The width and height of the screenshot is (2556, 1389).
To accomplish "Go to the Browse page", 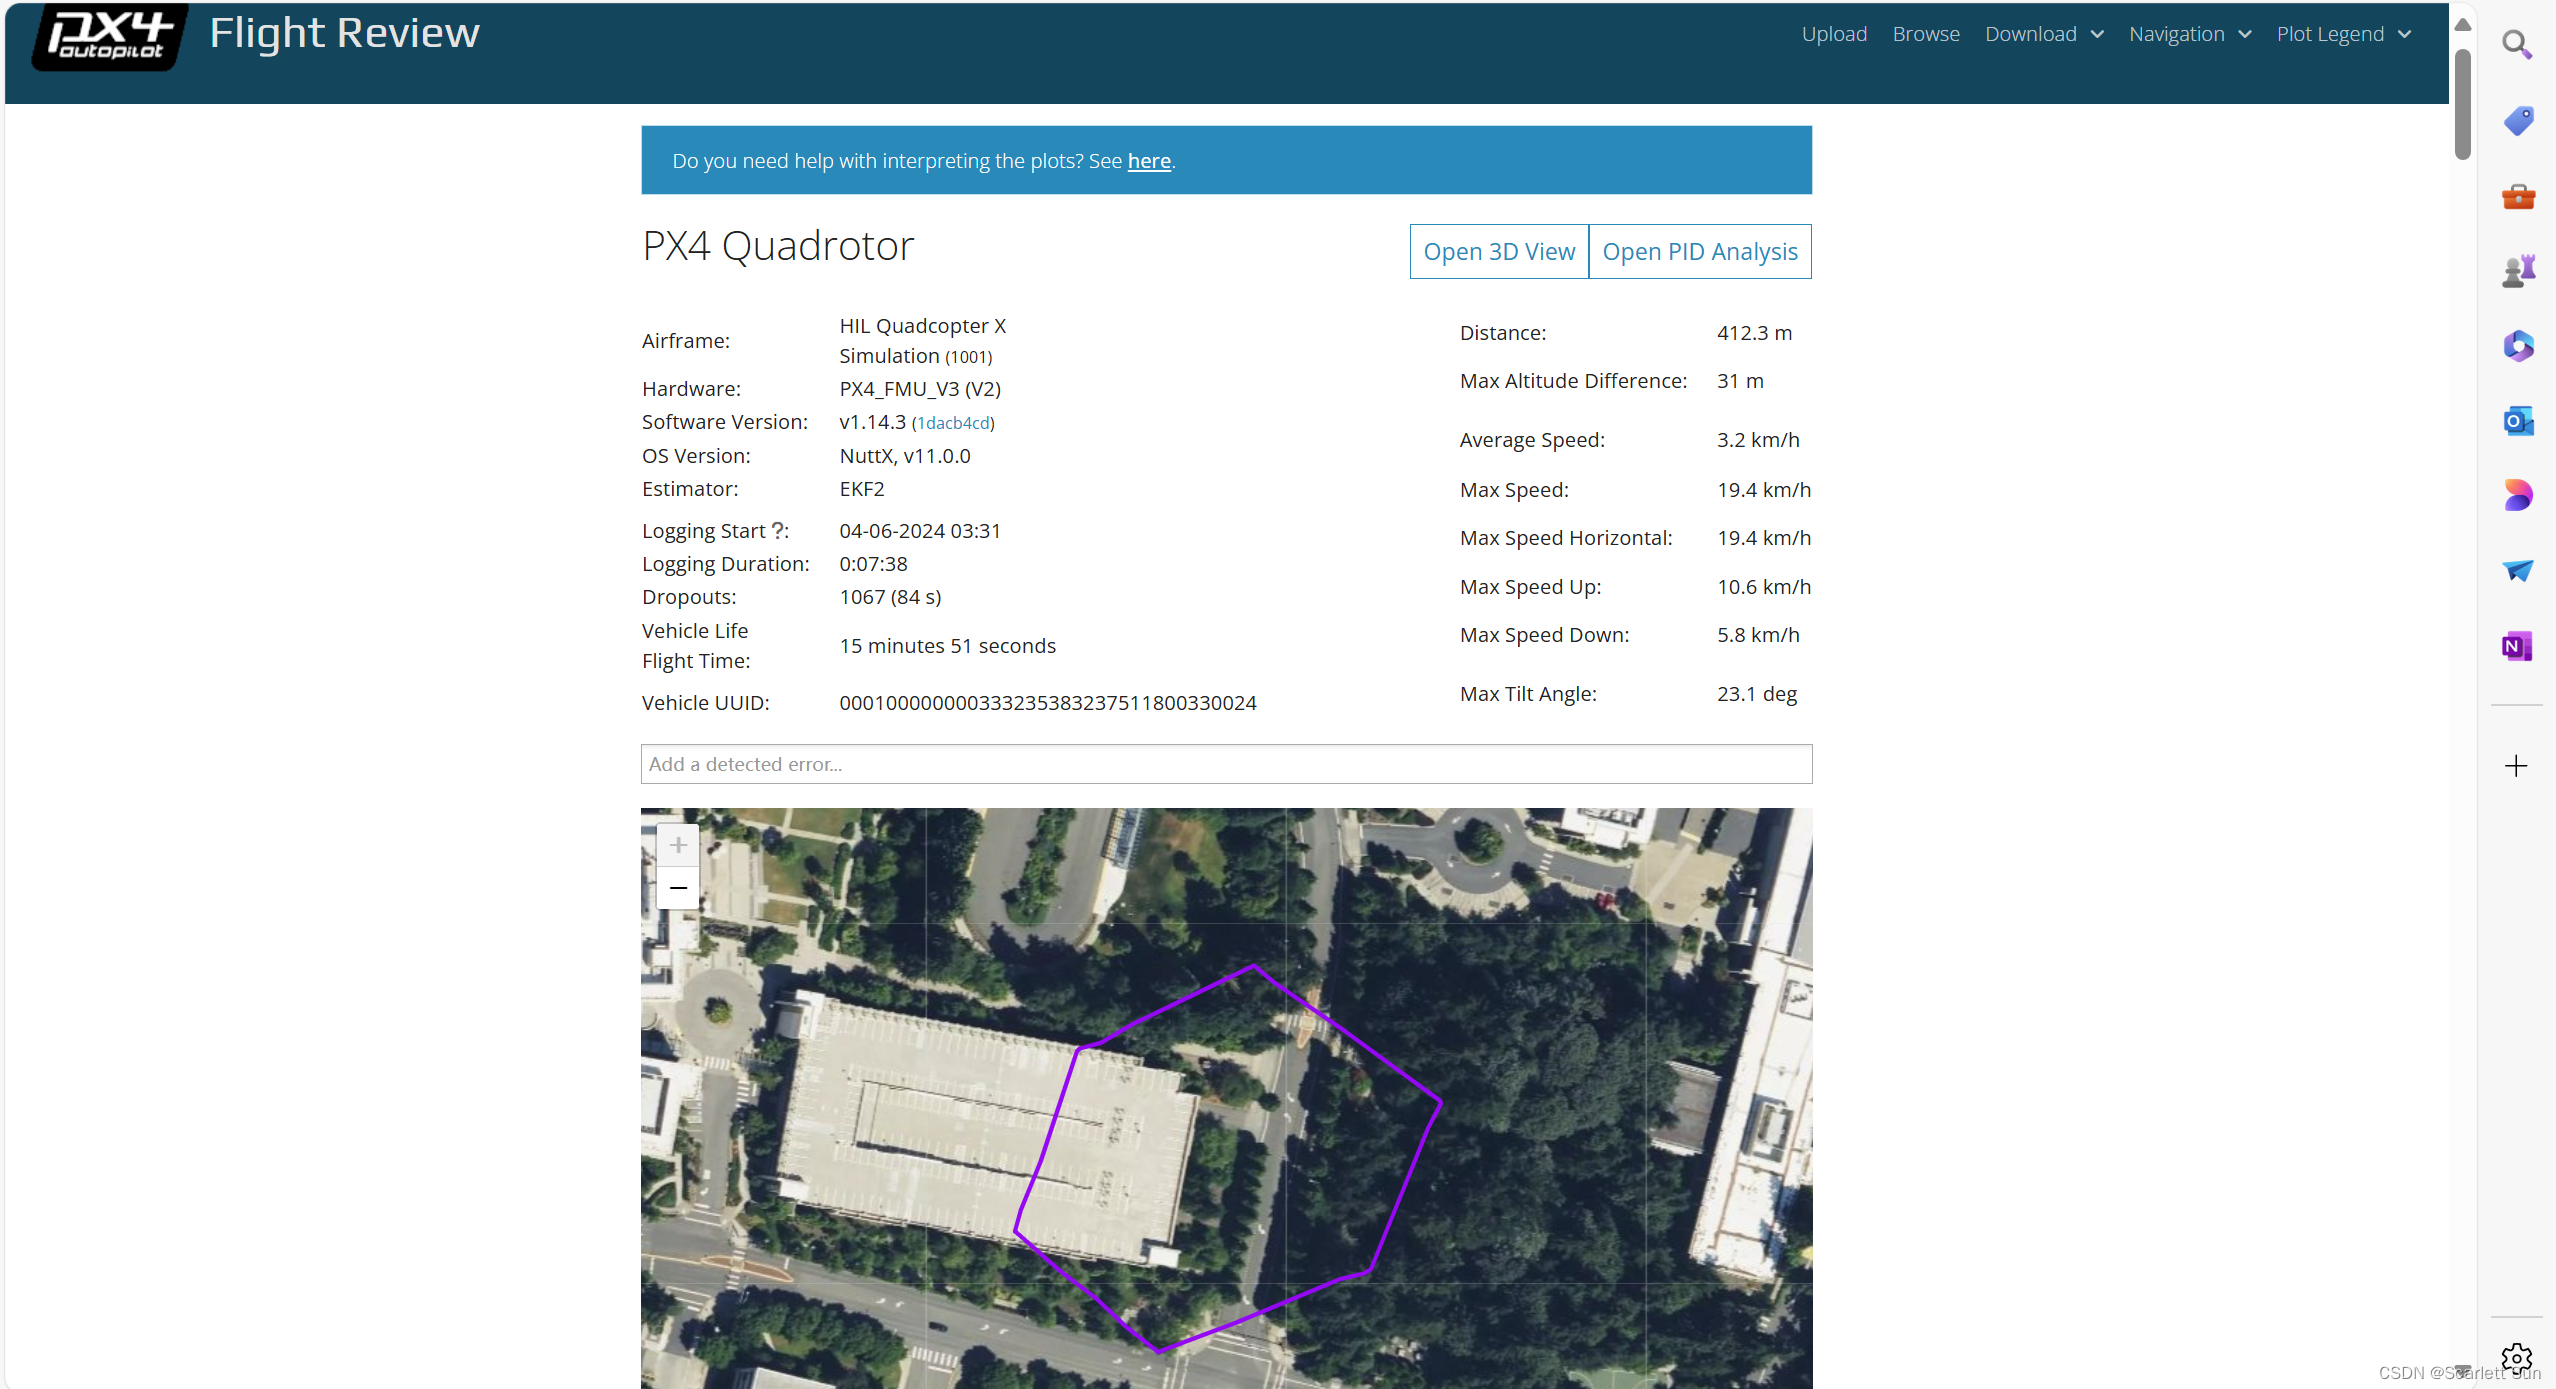I will click(x=1925, y=34).
